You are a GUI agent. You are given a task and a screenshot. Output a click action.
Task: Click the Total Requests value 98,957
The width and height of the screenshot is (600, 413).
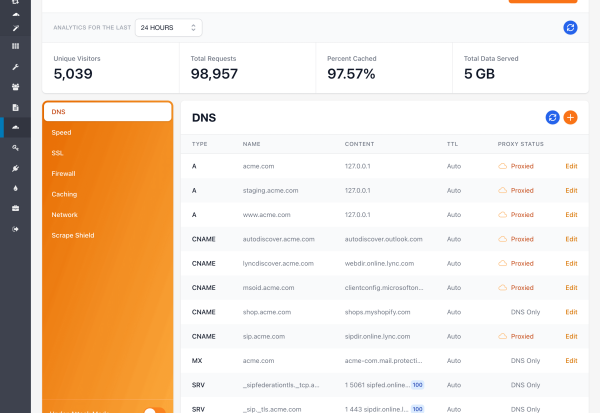[214, 73]
